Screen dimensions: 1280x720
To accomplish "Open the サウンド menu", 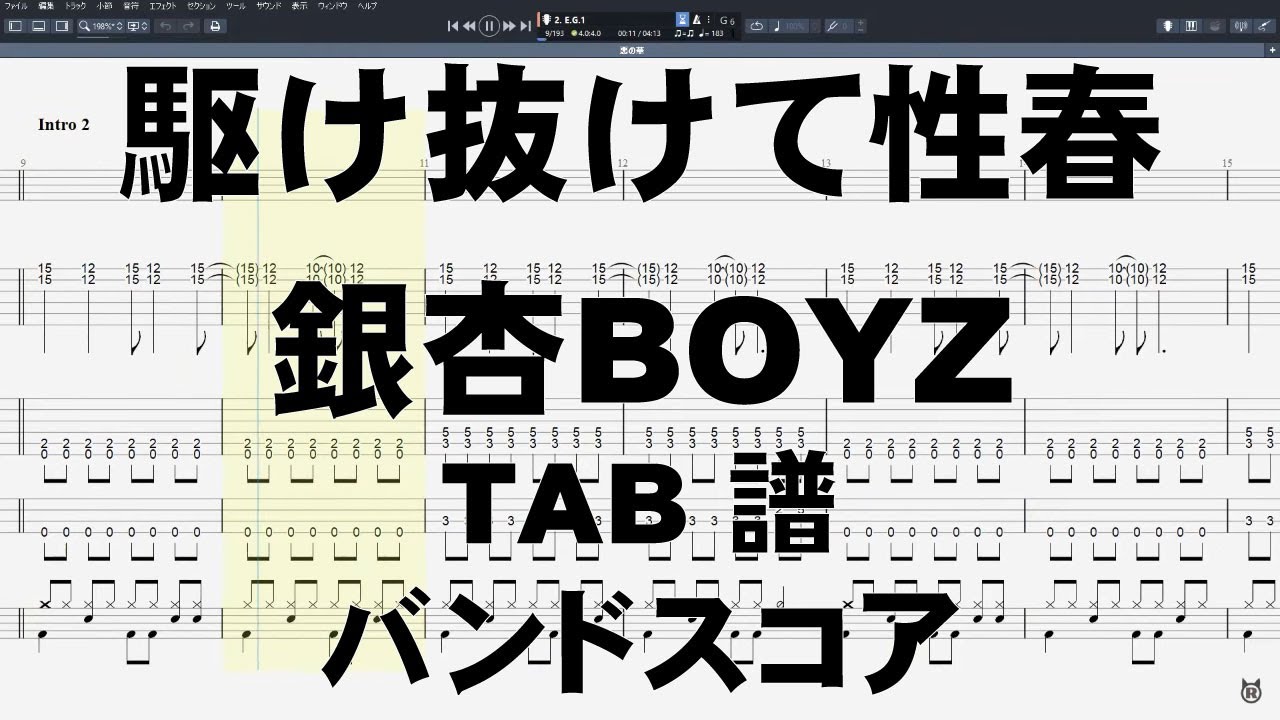I will tap(269, 6).
